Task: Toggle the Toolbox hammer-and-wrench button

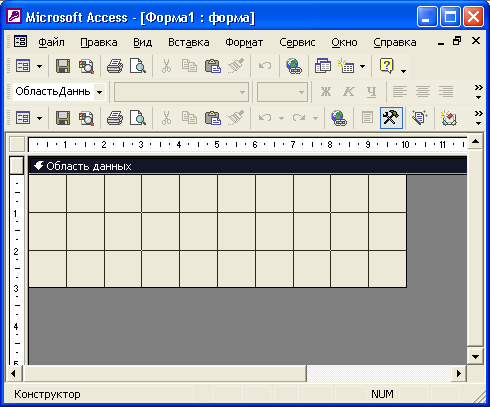Action: [391, 118]
